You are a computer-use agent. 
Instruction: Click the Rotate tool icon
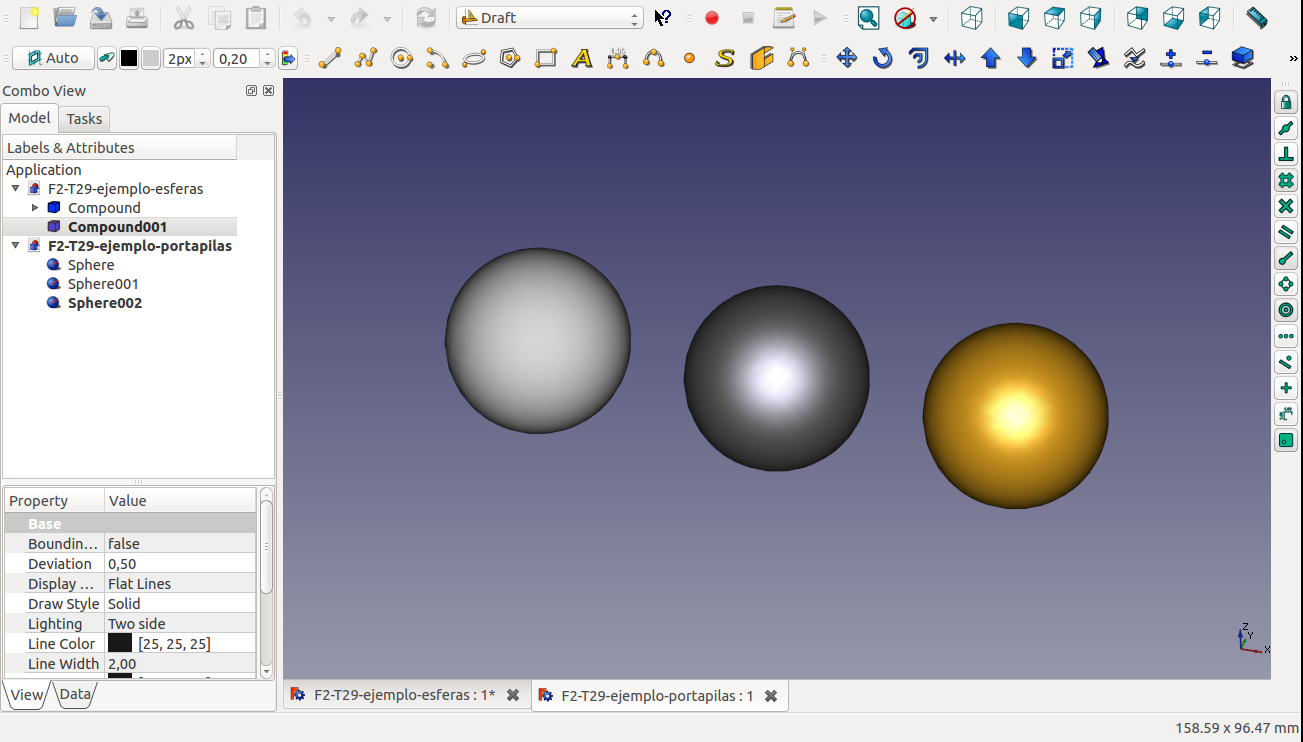pos(882,59)
